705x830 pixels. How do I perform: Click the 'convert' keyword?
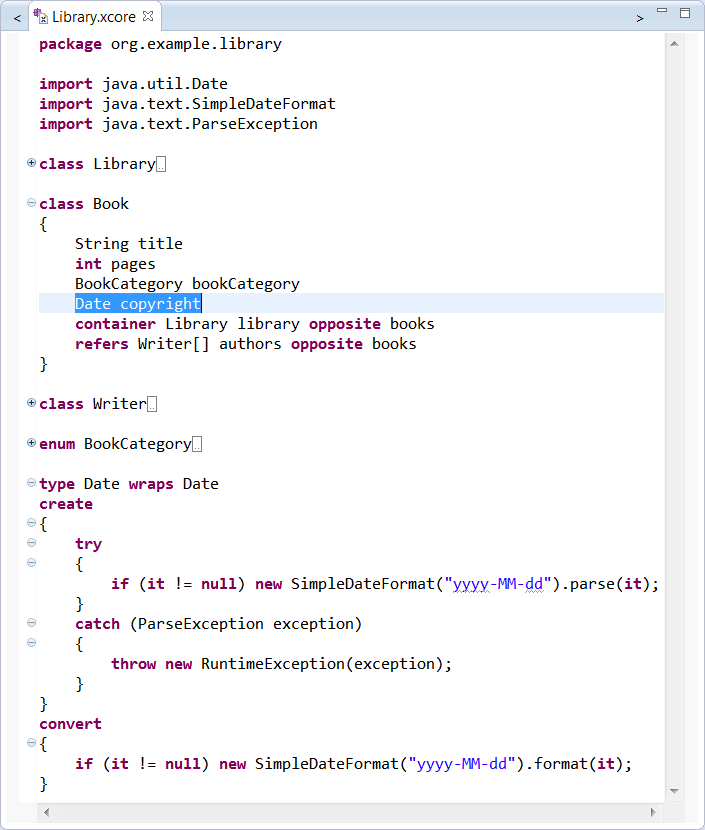coord(70,724)
